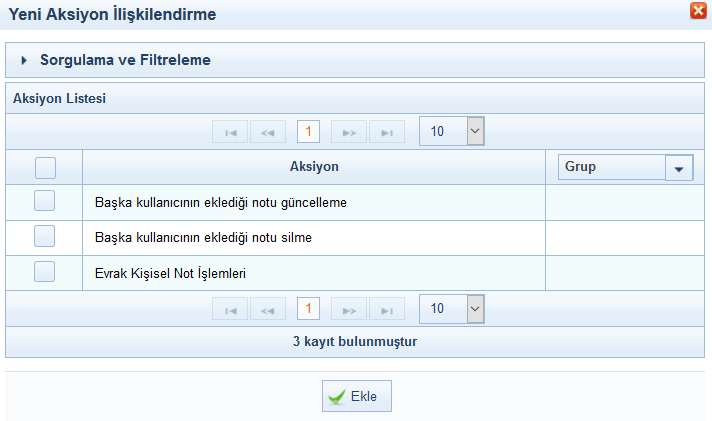
Task: Close the Yeni Aksiyon İlişkilendirme dialog
Action: tap(698, 12)
